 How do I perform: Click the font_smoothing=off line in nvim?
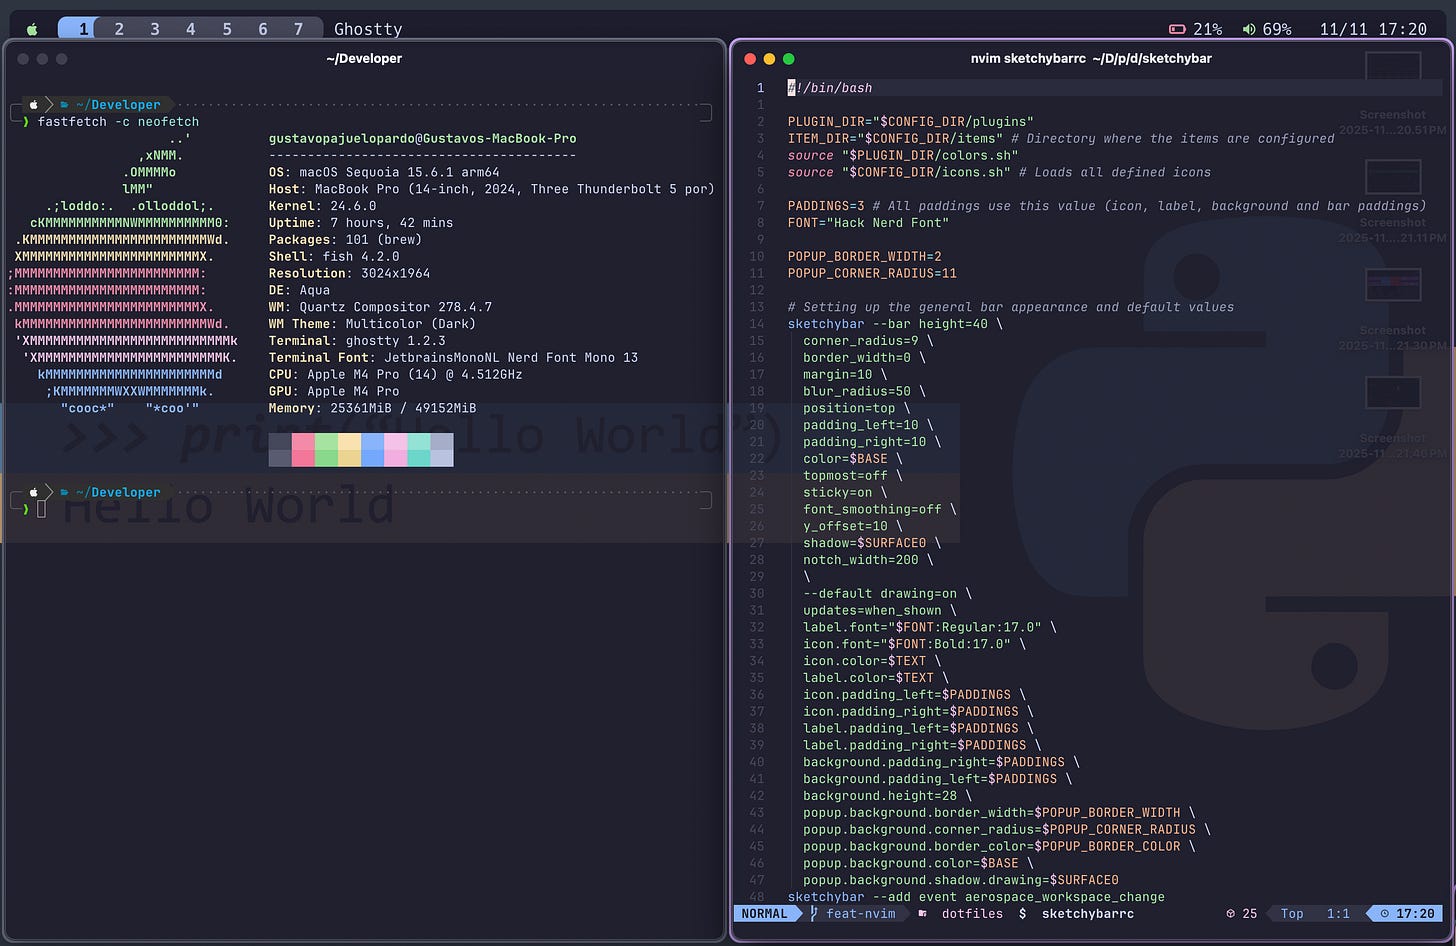[x=879, y=509]
